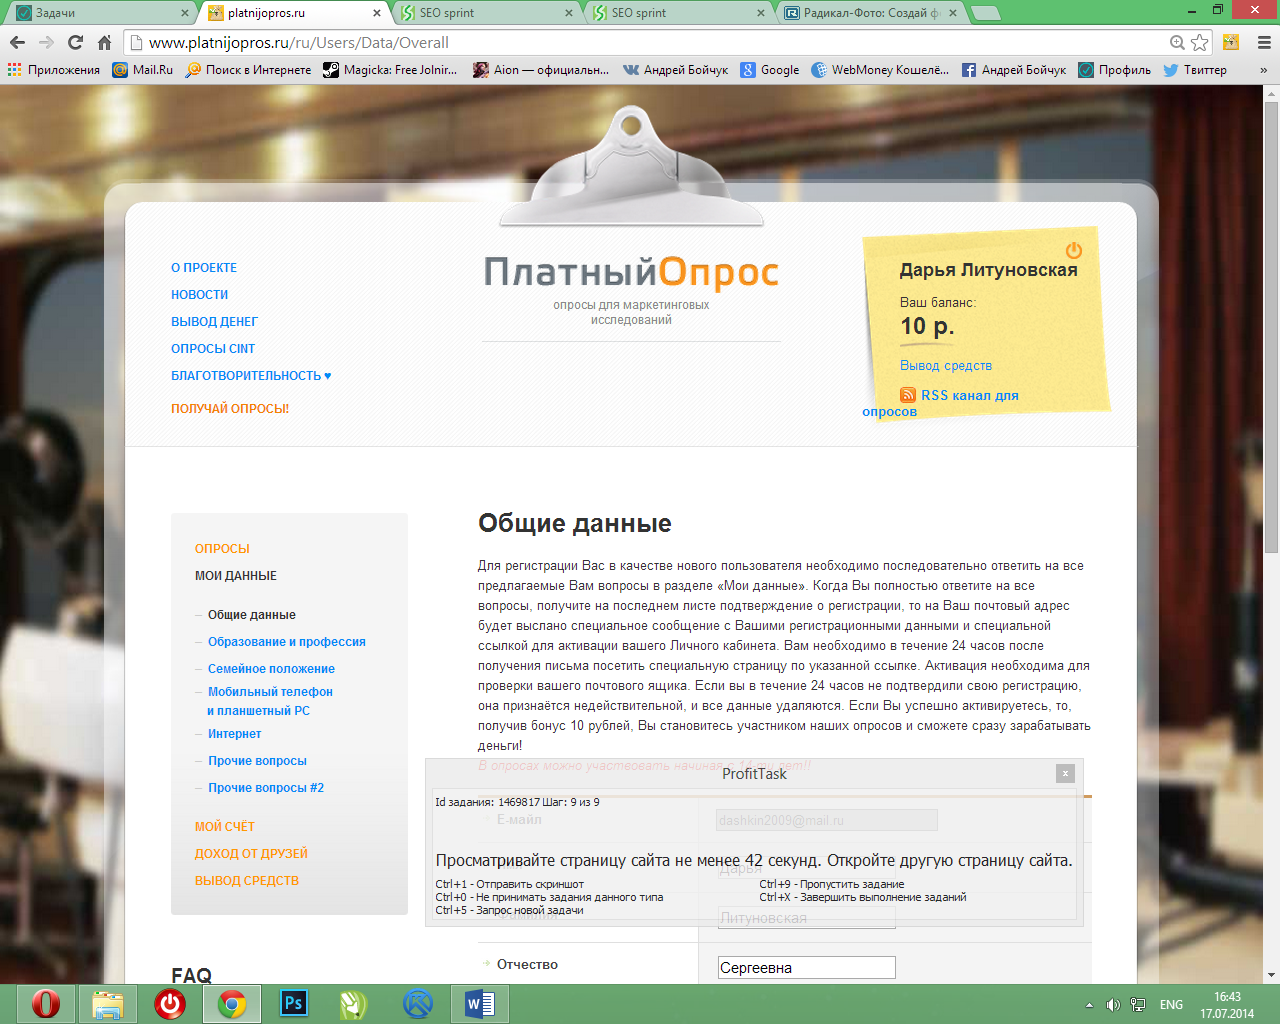This screenshot has width=1280, height=1024.
Task: Open the Поиск в Интернете bookmark
Action: pyautogui.click(x=249, y=70)
